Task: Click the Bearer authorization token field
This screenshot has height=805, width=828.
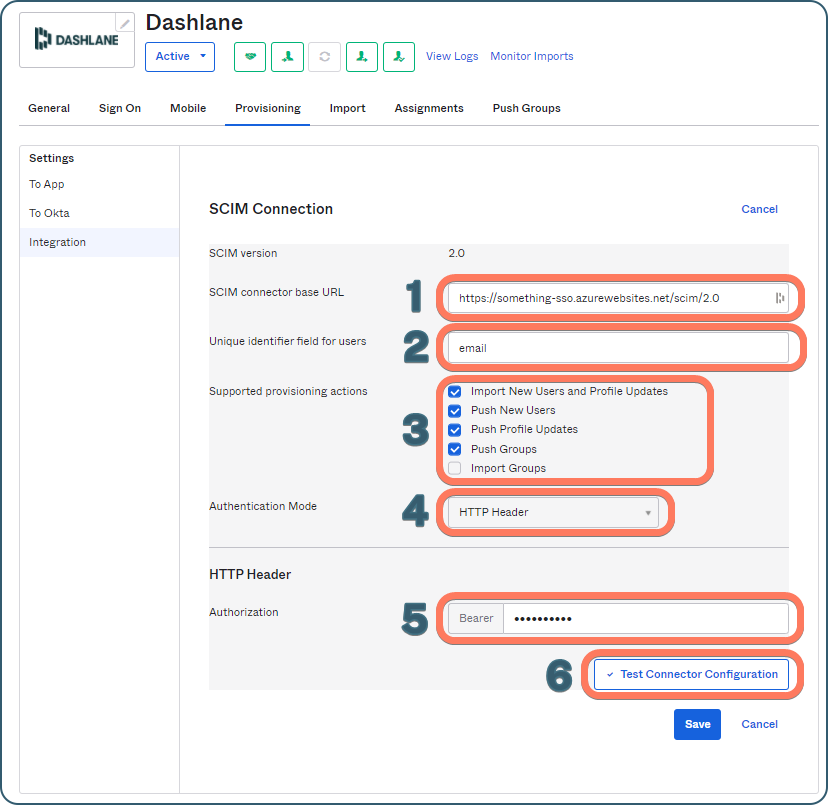Action: coord(646,619)
